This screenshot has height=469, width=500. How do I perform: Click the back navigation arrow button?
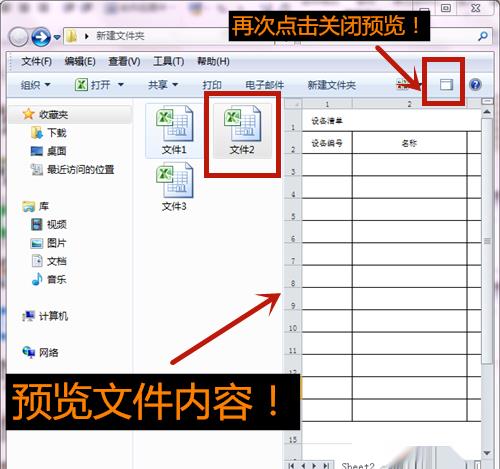(x=18, y=37)
